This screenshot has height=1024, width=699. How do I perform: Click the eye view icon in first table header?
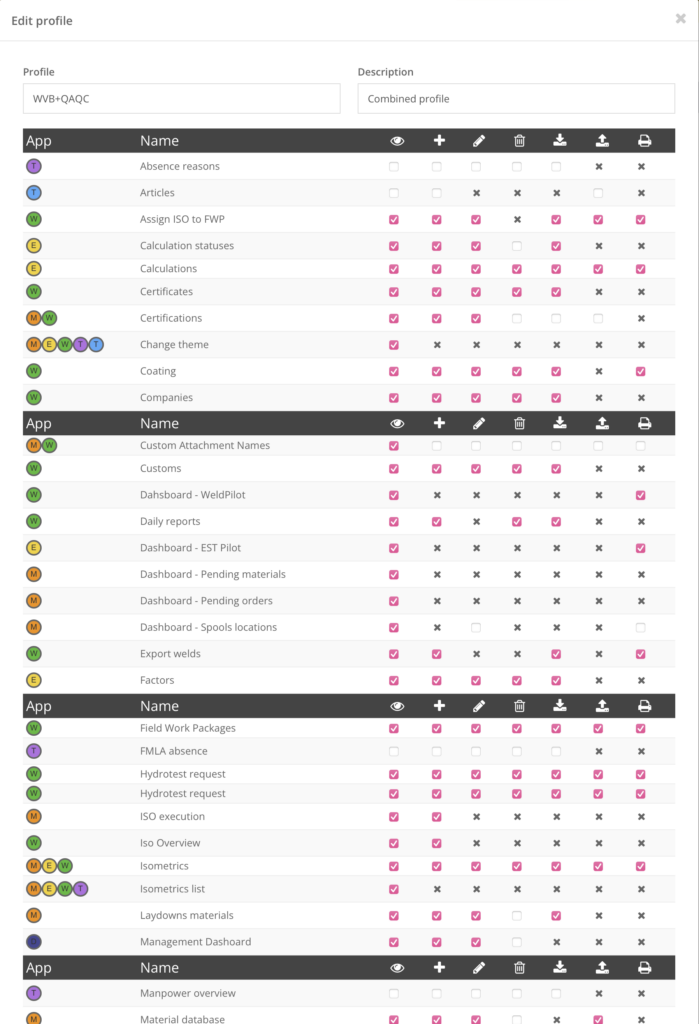coord(396,141)
